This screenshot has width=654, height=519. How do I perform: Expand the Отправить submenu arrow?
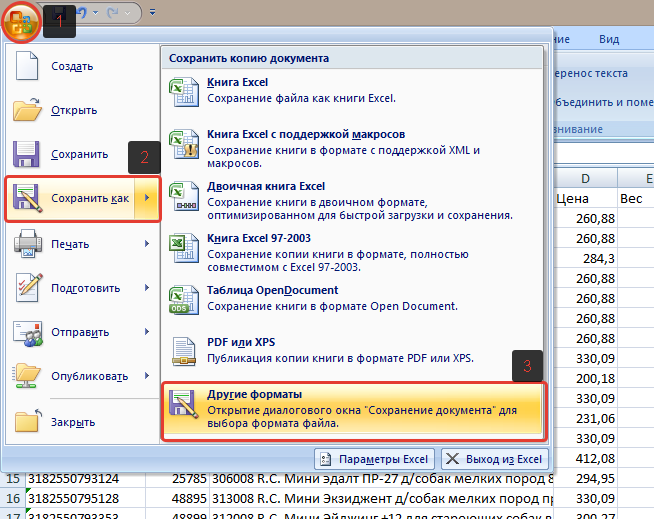click(x=147, y=332)
